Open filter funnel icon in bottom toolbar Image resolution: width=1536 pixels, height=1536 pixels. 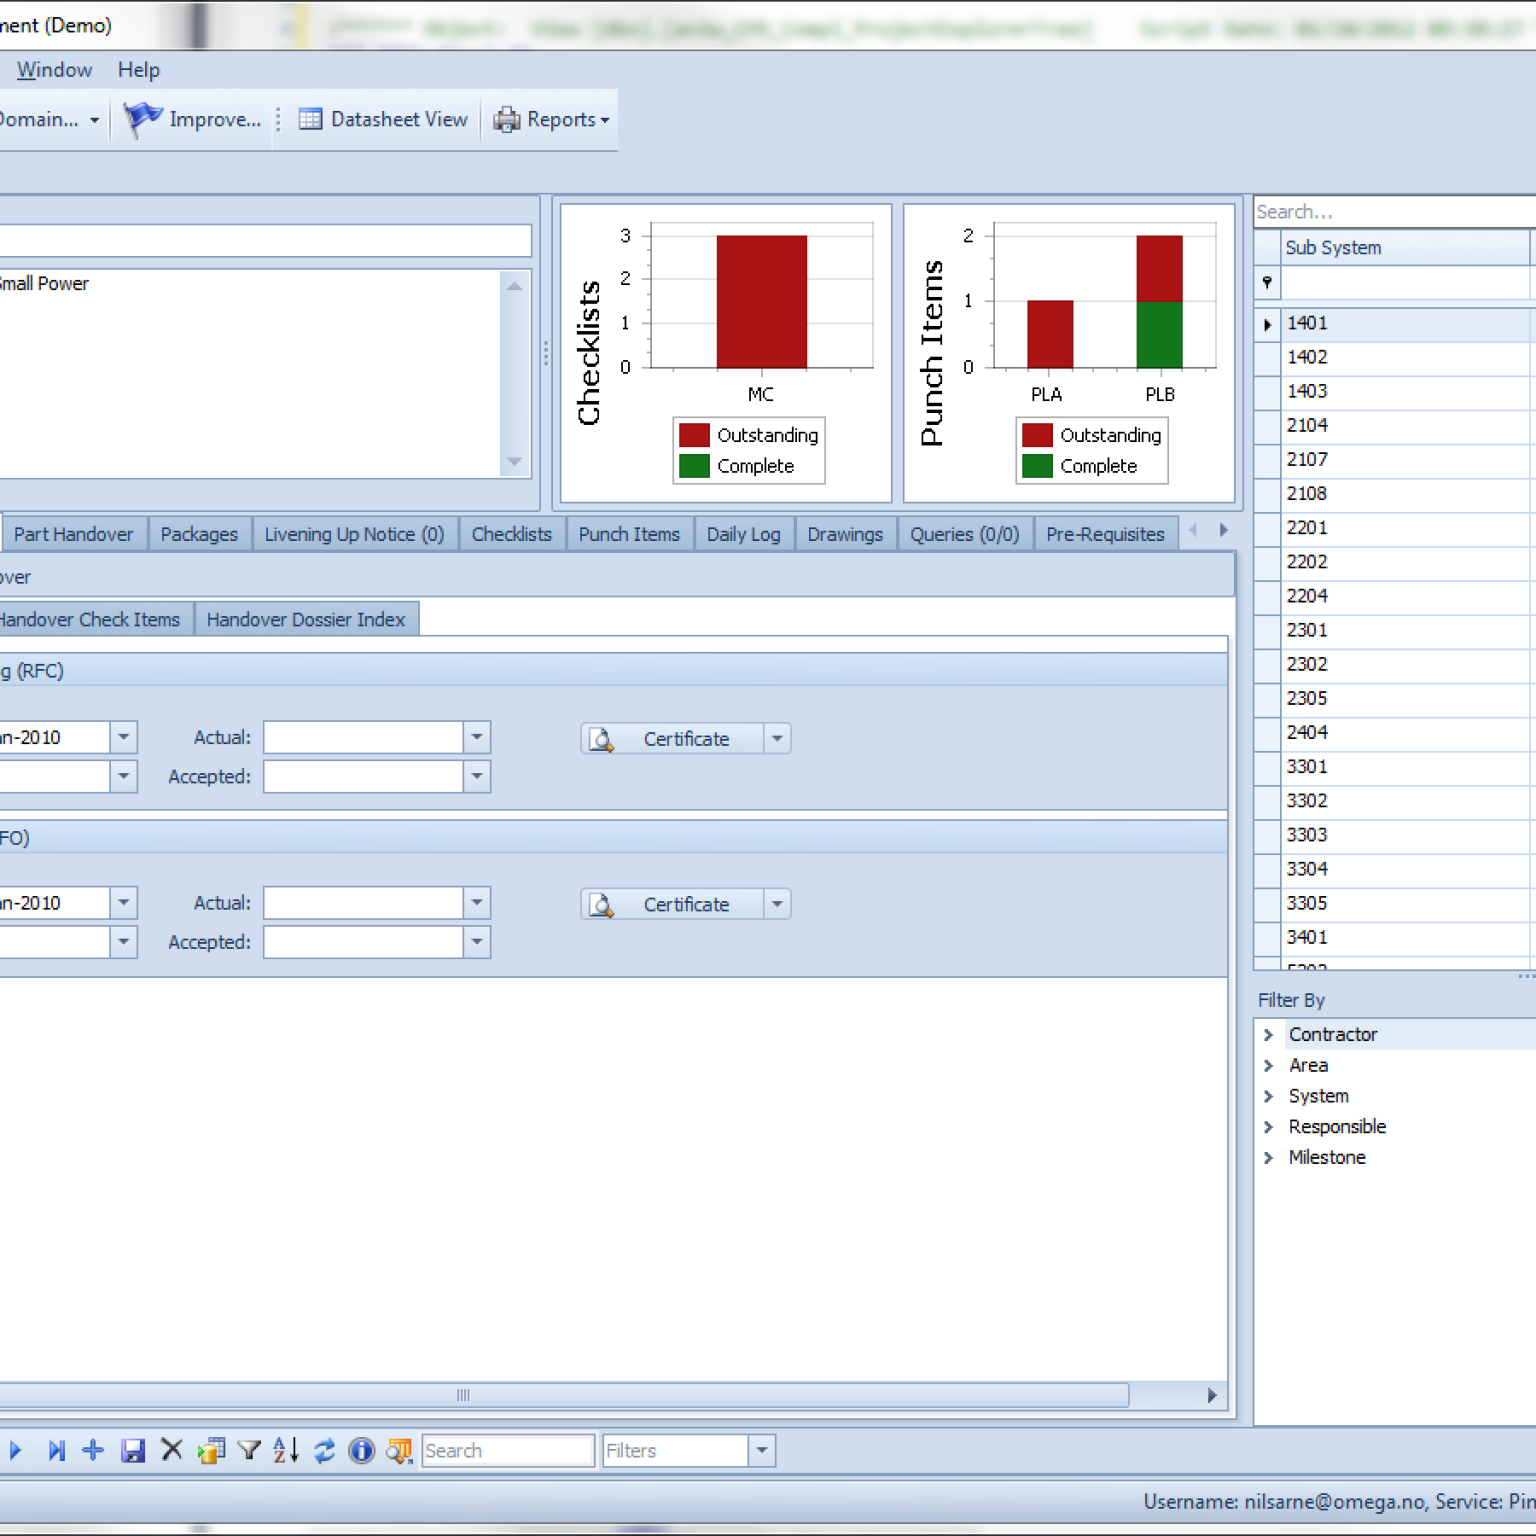(250, 1450)
